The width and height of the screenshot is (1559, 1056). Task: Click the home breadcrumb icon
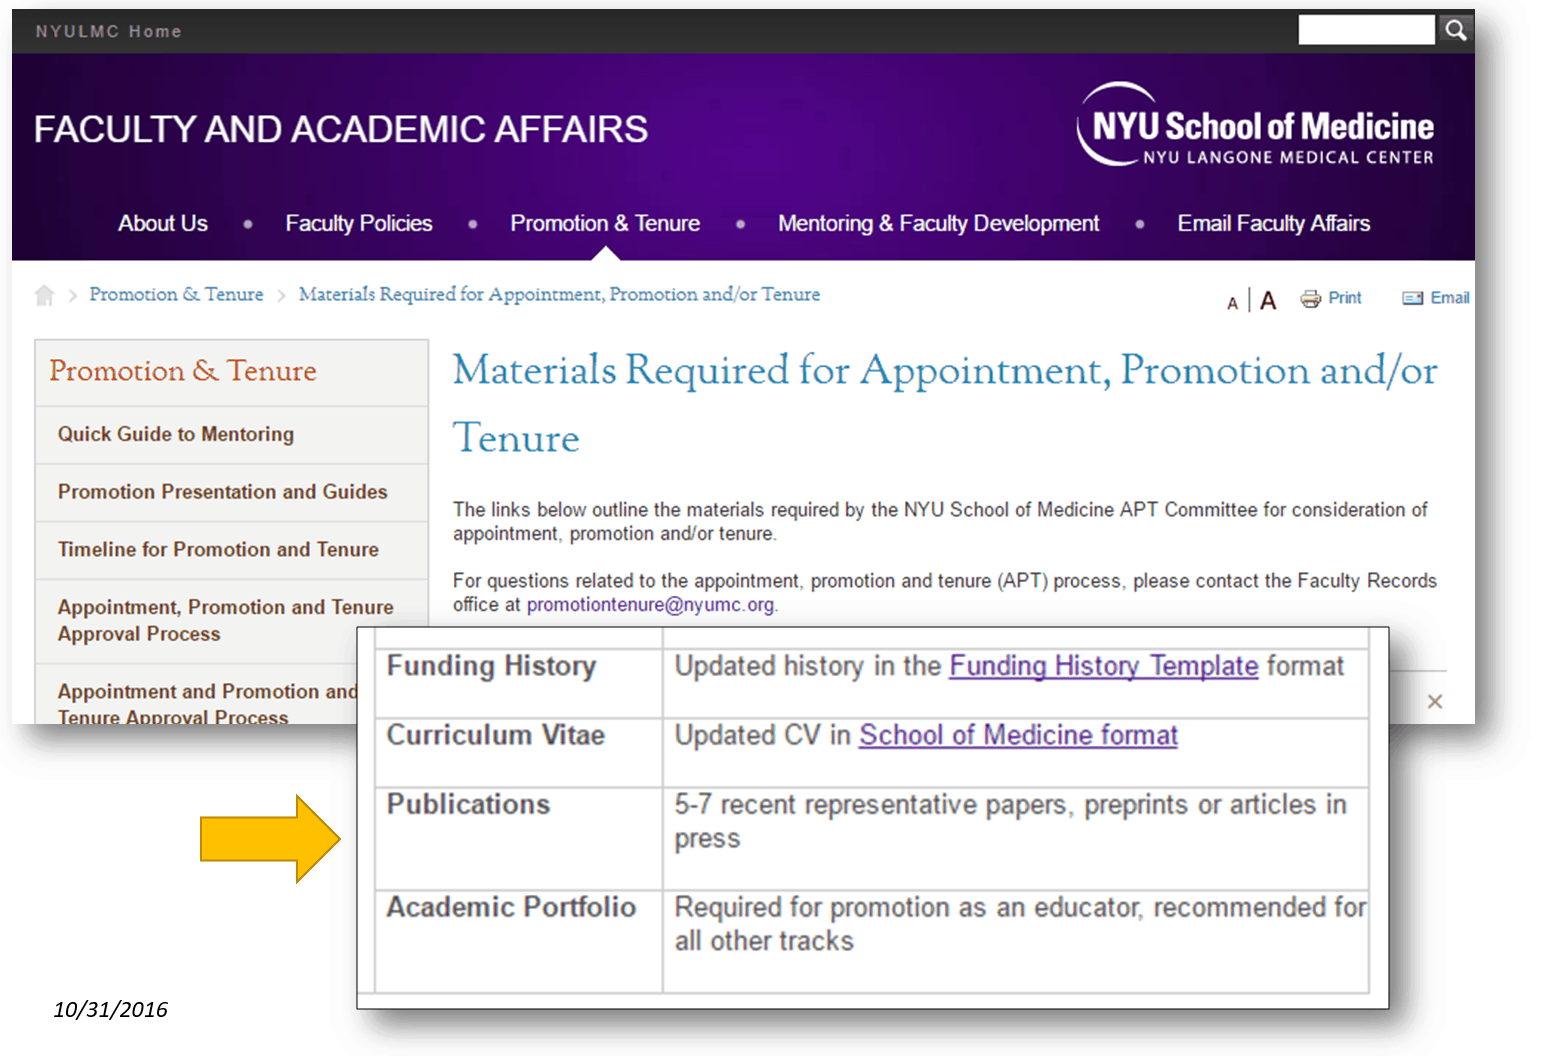point(44,295)
